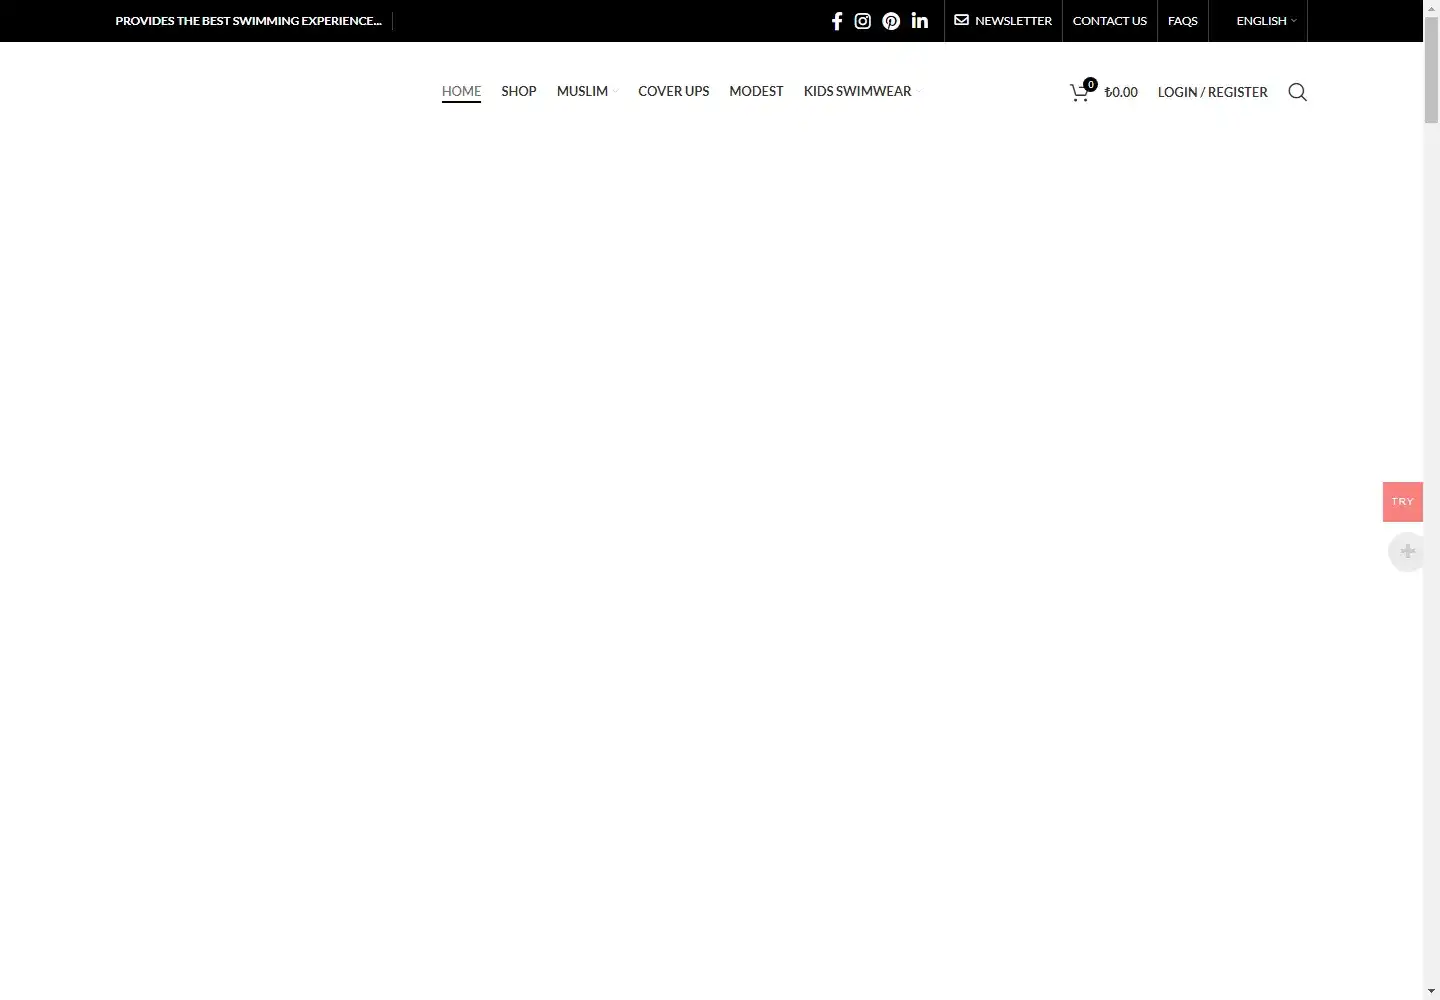1440x1000 pixels.
Task: Open the FAQS link
Action: (1182, 21)
